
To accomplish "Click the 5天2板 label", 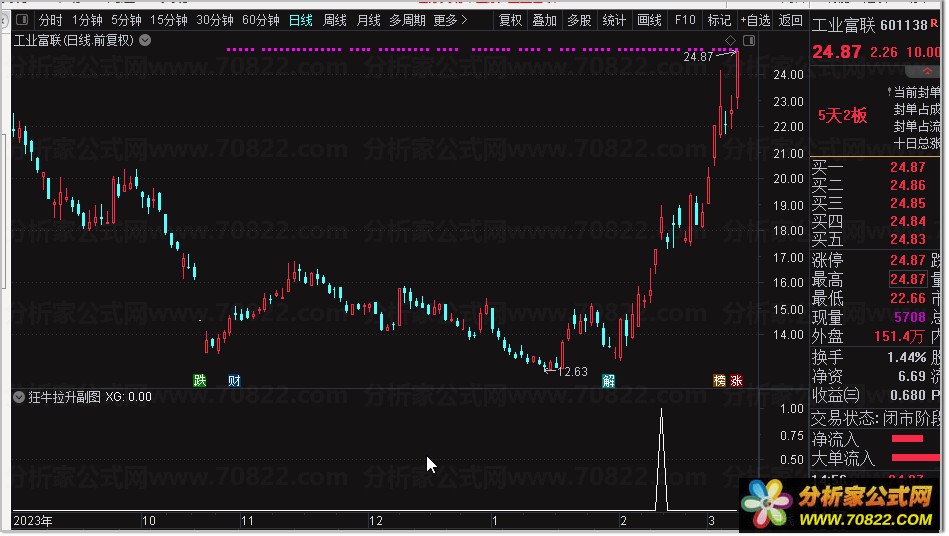I will (842, 116).
